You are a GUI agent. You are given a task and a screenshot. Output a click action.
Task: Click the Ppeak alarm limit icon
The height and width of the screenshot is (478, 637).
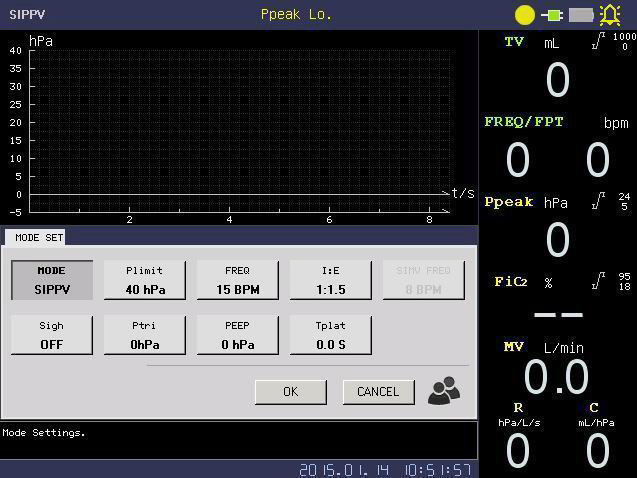coord(598,202)
